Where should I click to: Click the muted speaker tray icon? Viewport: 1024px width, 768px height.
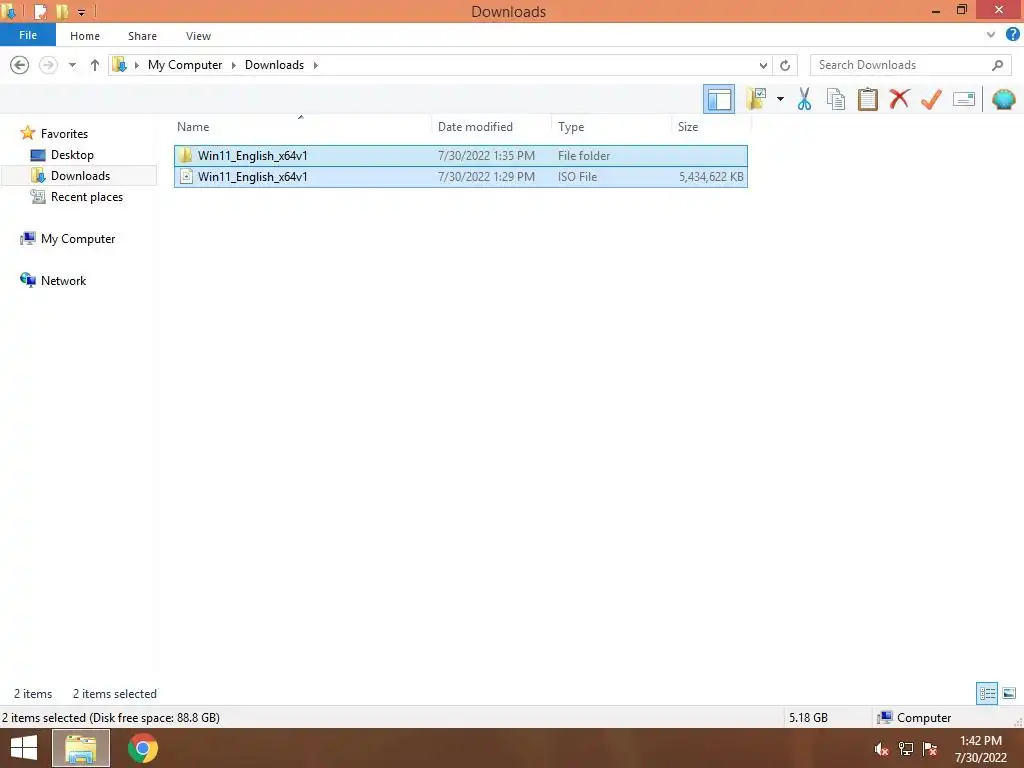[x=881, y=749]
